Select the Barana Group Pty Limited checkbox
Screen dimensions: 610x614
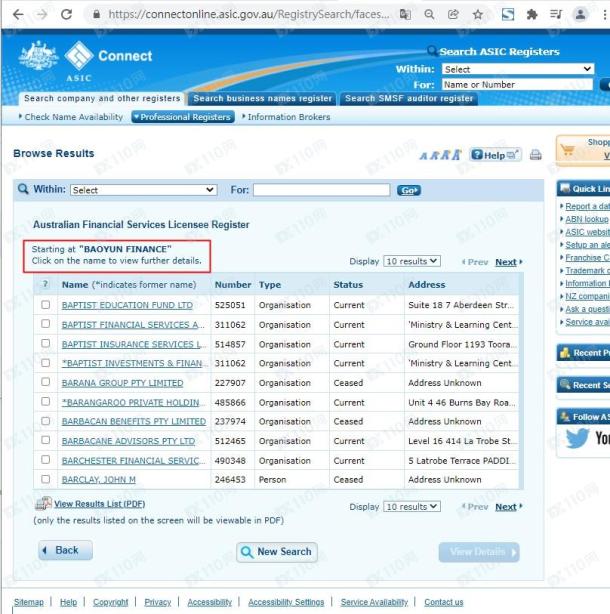tap(45, 382)
